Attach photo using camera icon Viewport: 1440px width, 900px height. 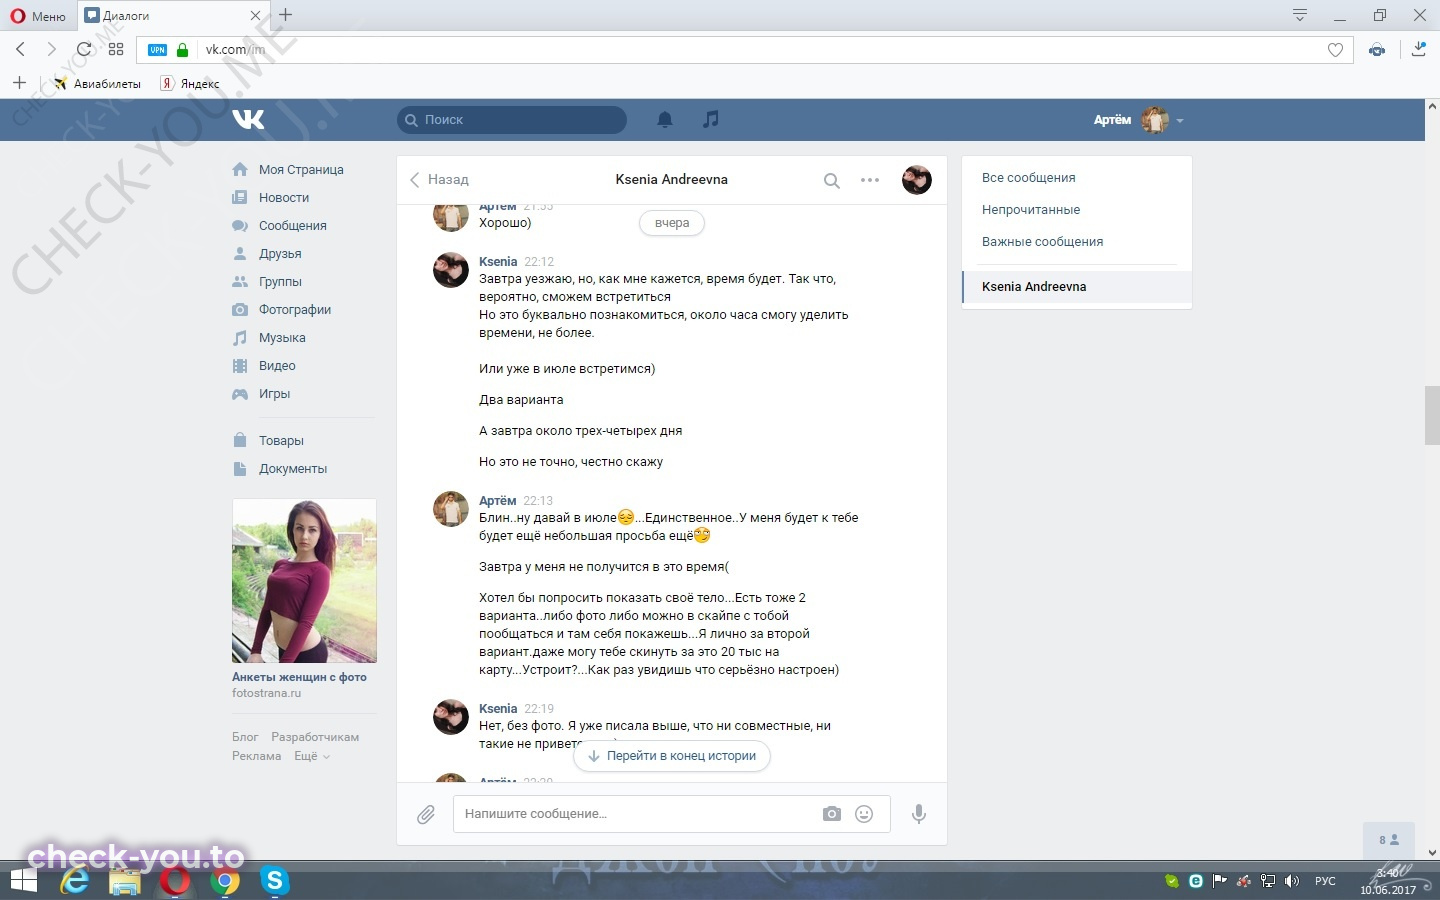click(x=832, y=814)
